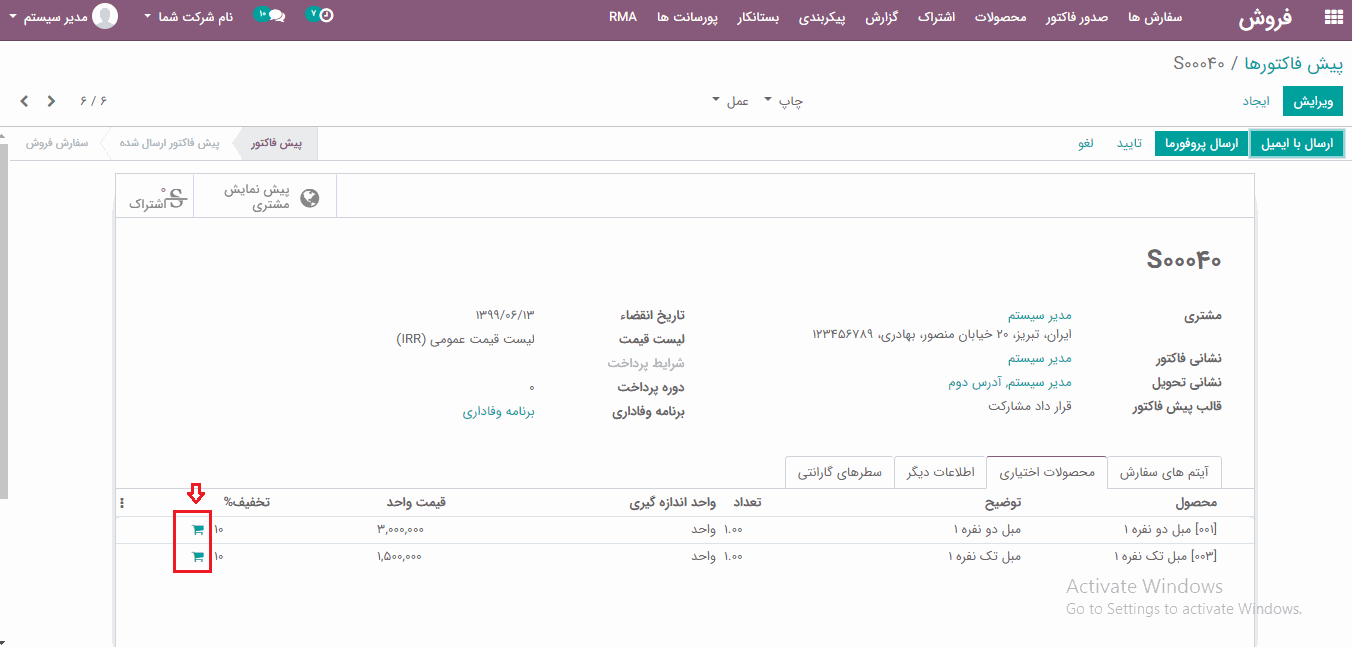Switch to the آیتم های سفارش tab
1352x647 pixels.
1164,472
